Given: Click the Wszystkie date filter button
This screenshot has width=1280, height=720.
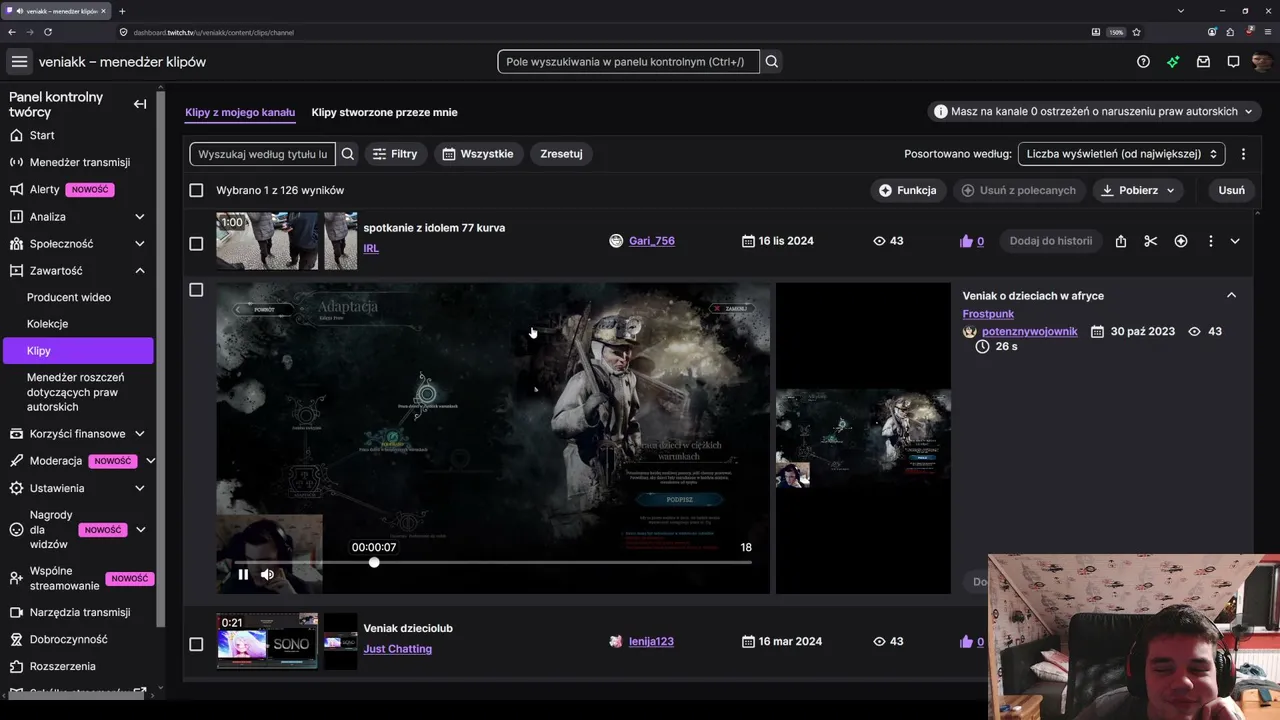Looking at the screenshot, I should (x=478, y=154).
